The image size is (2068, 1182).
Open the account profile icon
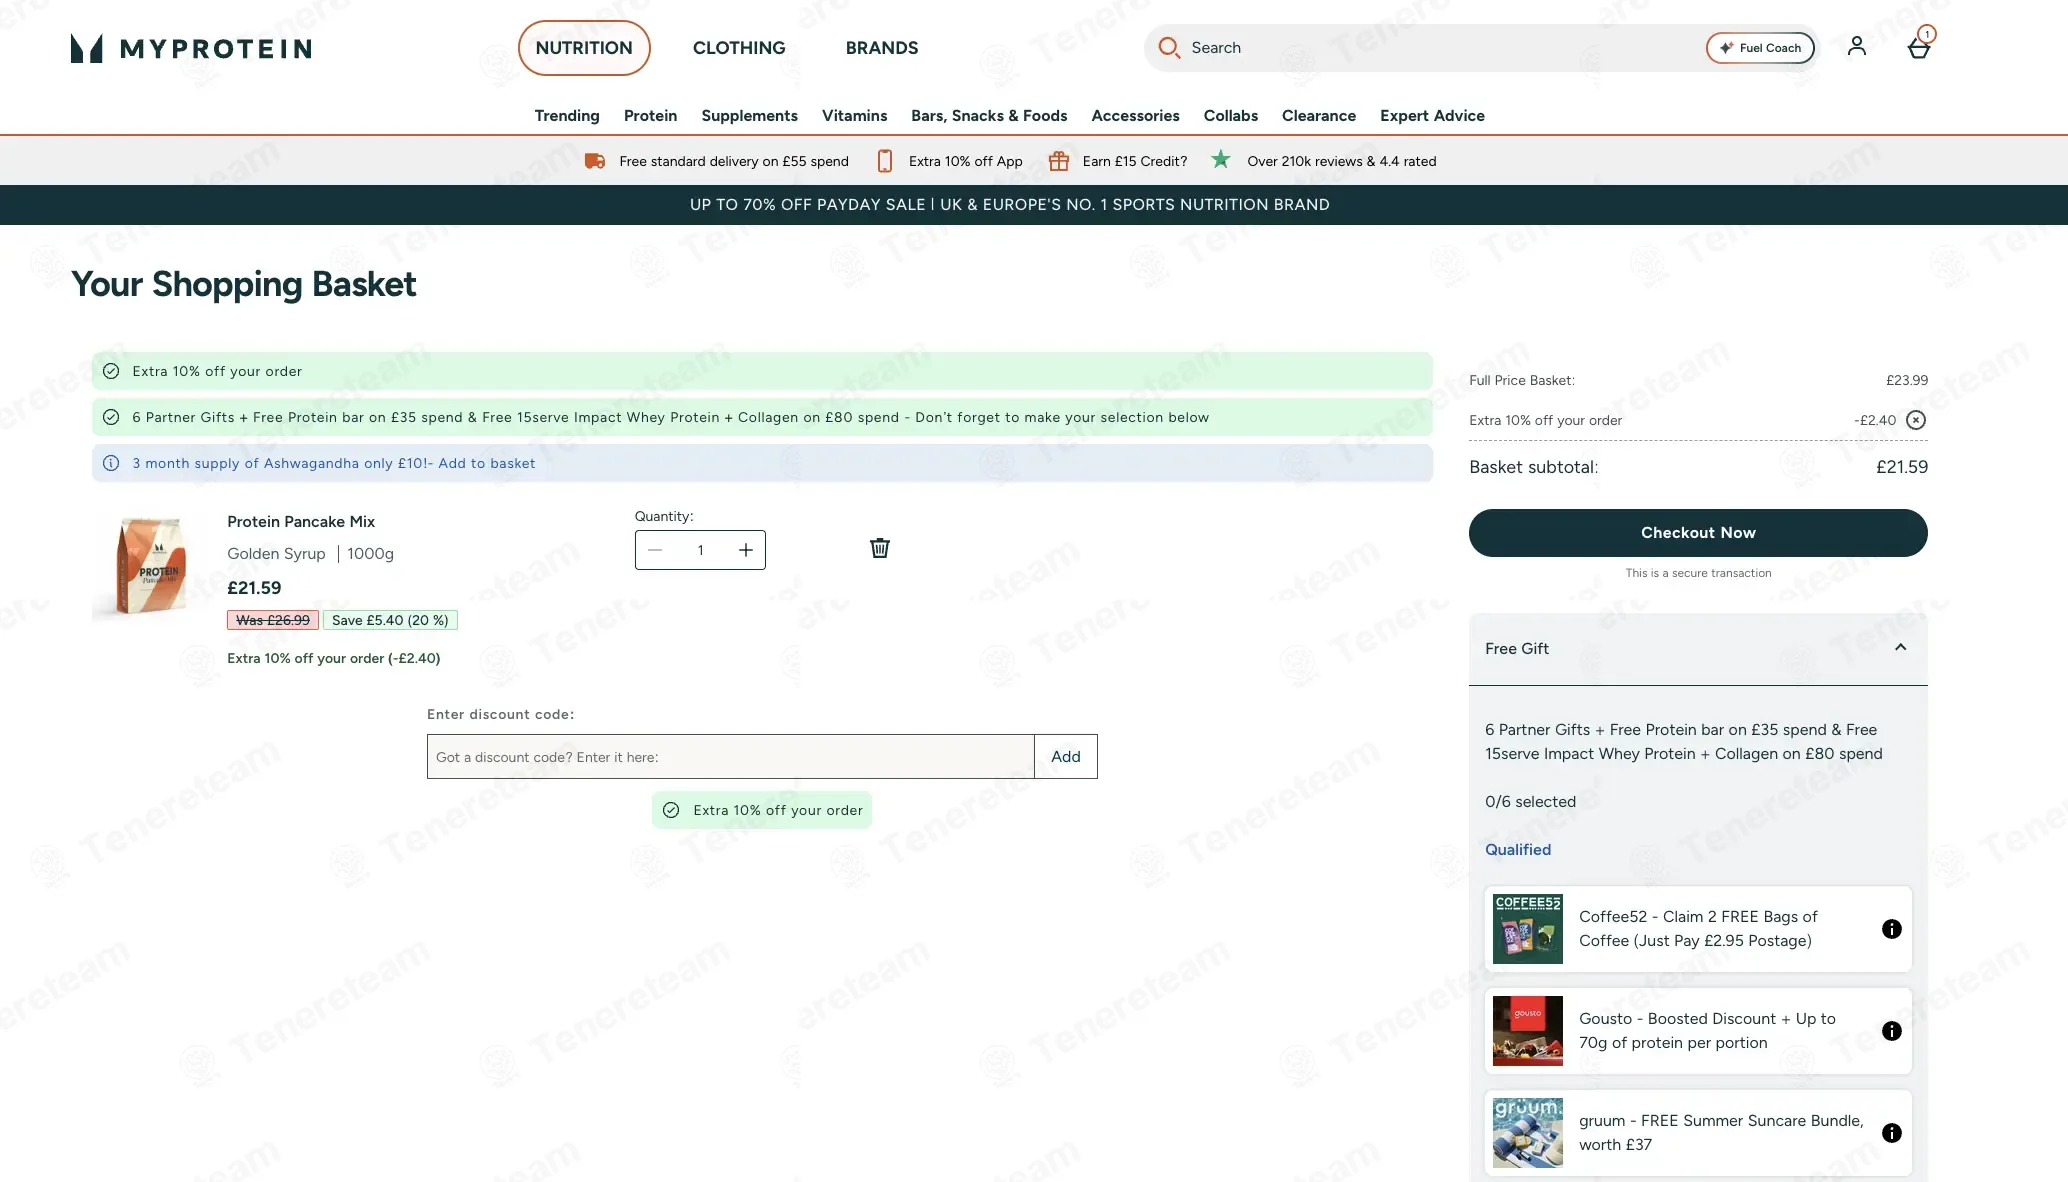click(x=1856, y=46)
